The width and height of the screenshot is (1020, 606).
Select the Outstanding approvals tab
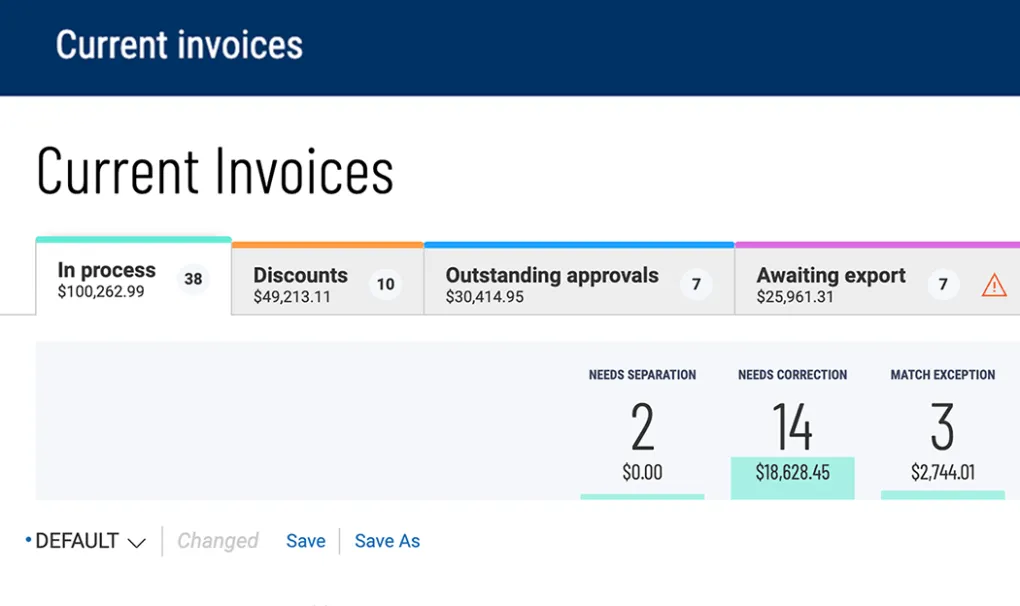coord(551,284)
